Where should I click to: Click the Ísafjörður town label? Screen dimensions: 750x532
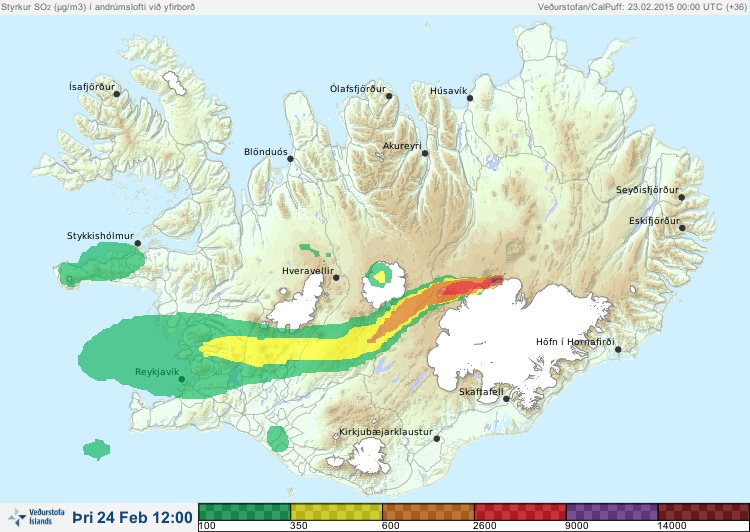92,87
